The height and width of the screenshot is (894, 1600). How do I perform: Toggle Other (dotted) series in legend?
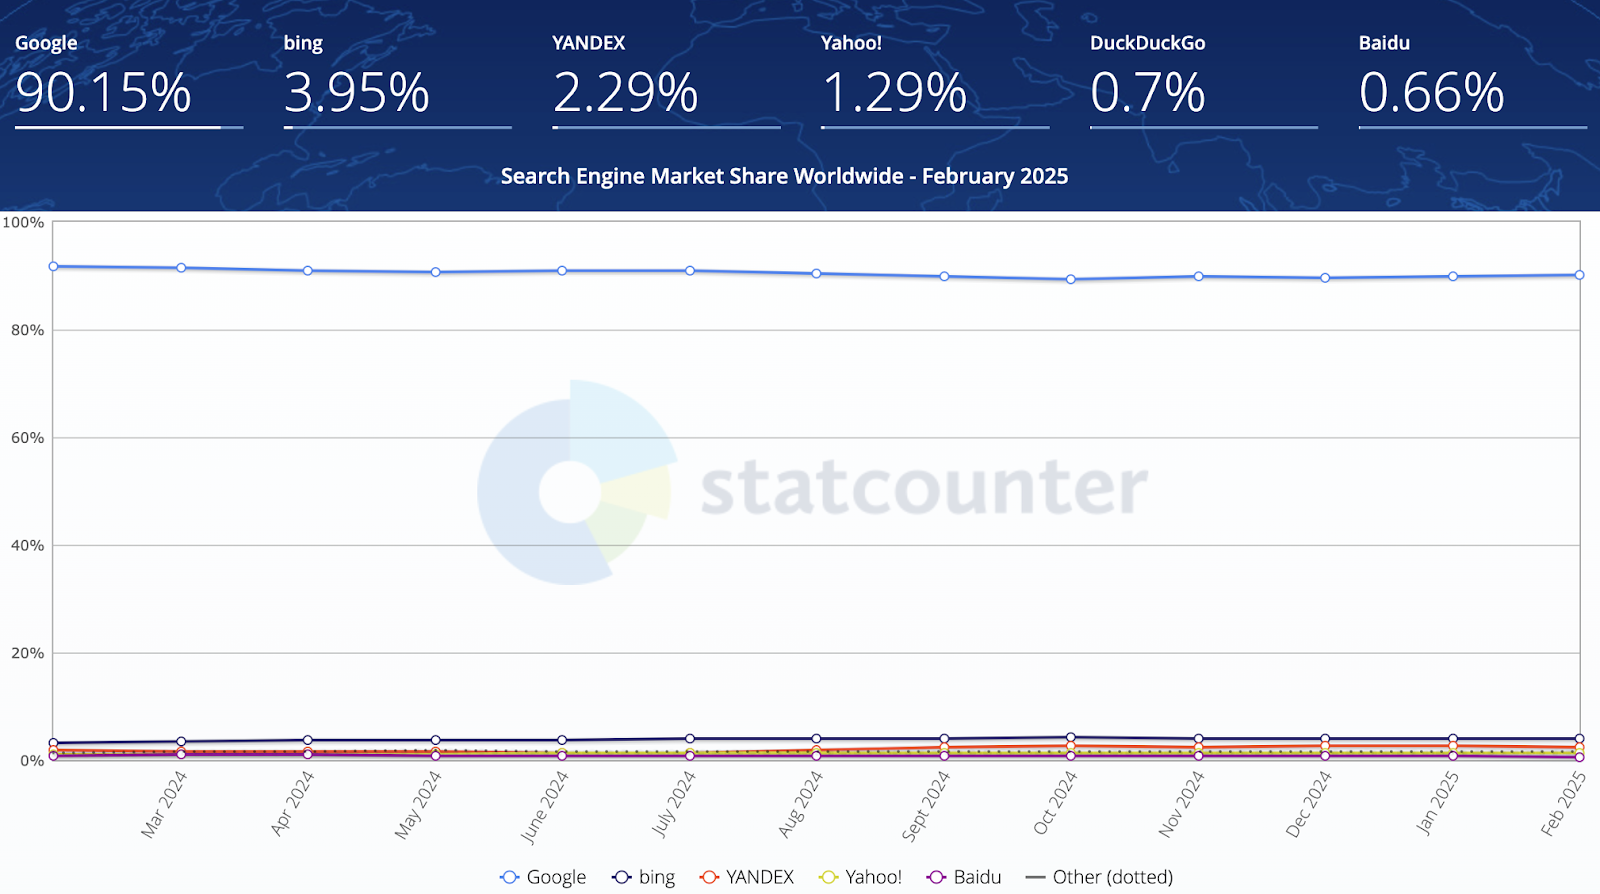[1099, 877]
